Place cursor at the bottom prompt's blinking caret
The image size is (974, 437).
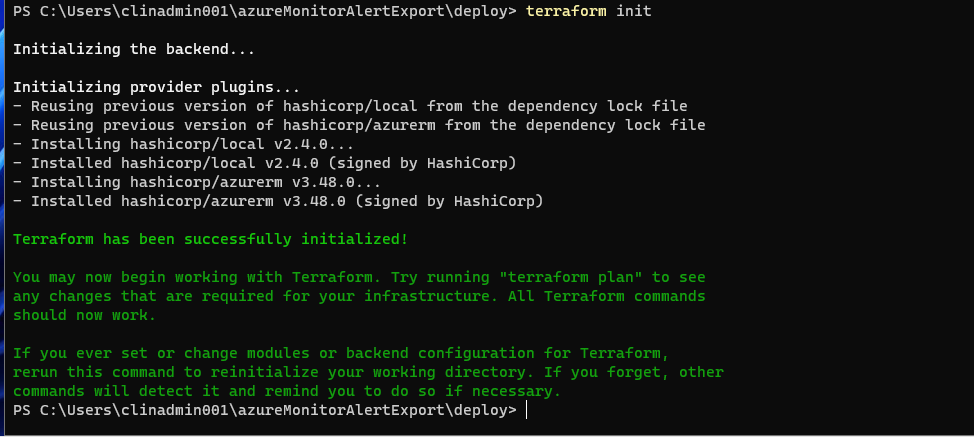click(x=526, y=410)
